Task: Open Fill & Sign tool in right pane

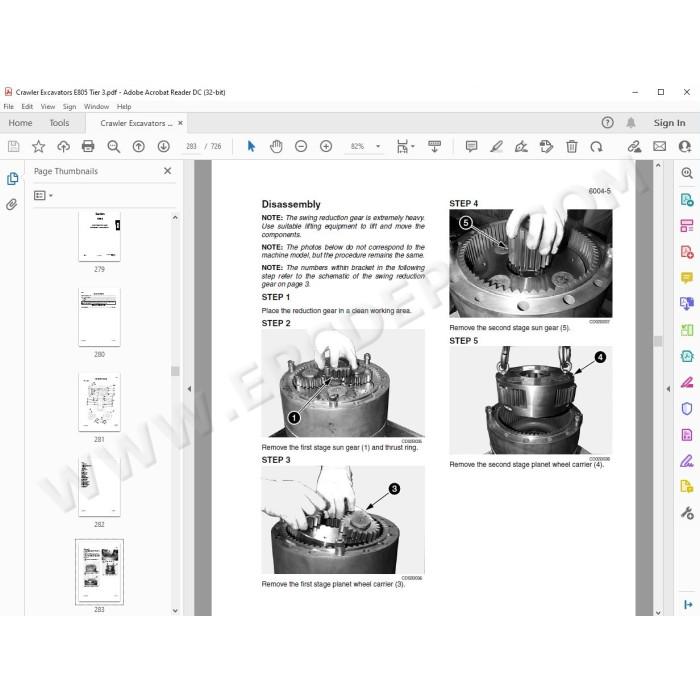Action: coord(687,461)
